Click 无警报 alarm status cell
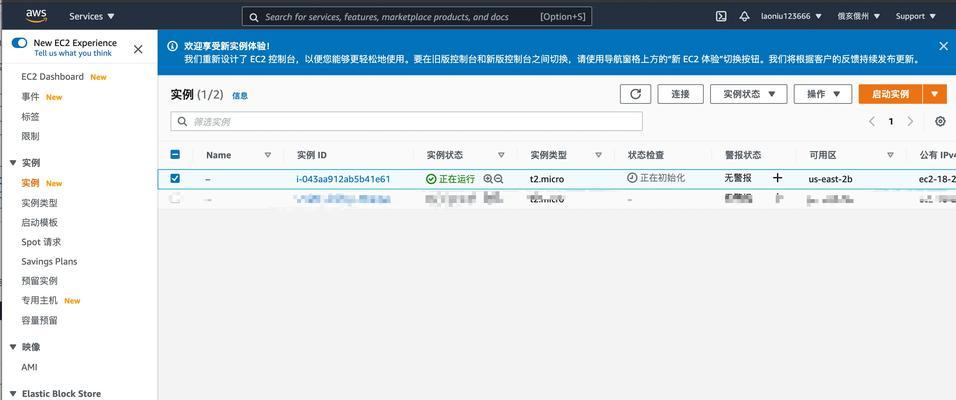The height and width of the screenshot is (400, 956). (738, 178)
